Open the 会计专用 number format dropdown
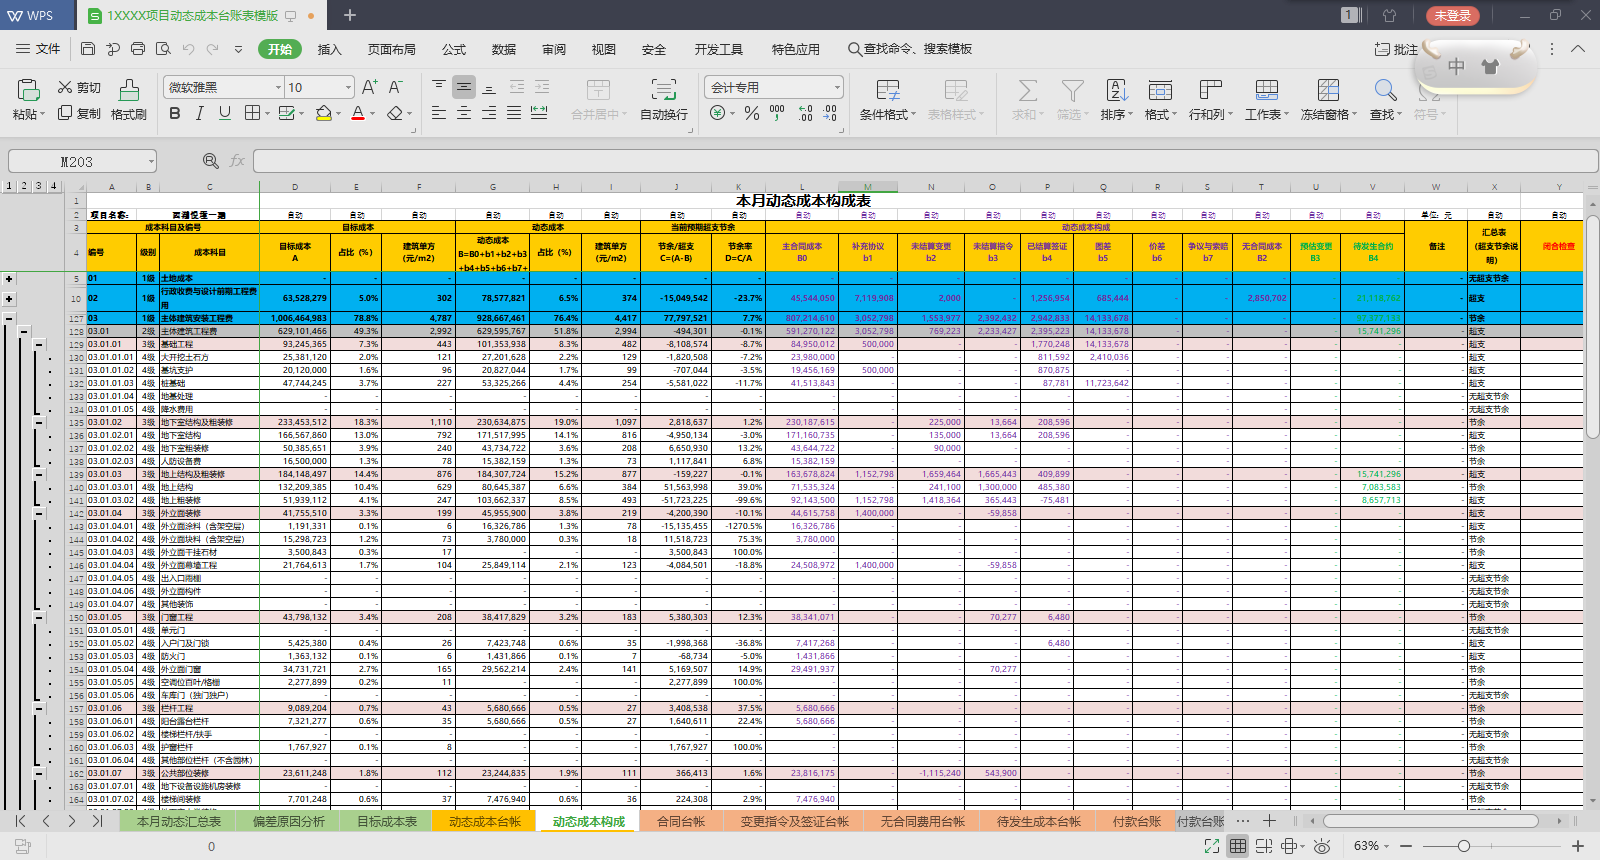The image size is (1600, 860). (x=837, y=87)
